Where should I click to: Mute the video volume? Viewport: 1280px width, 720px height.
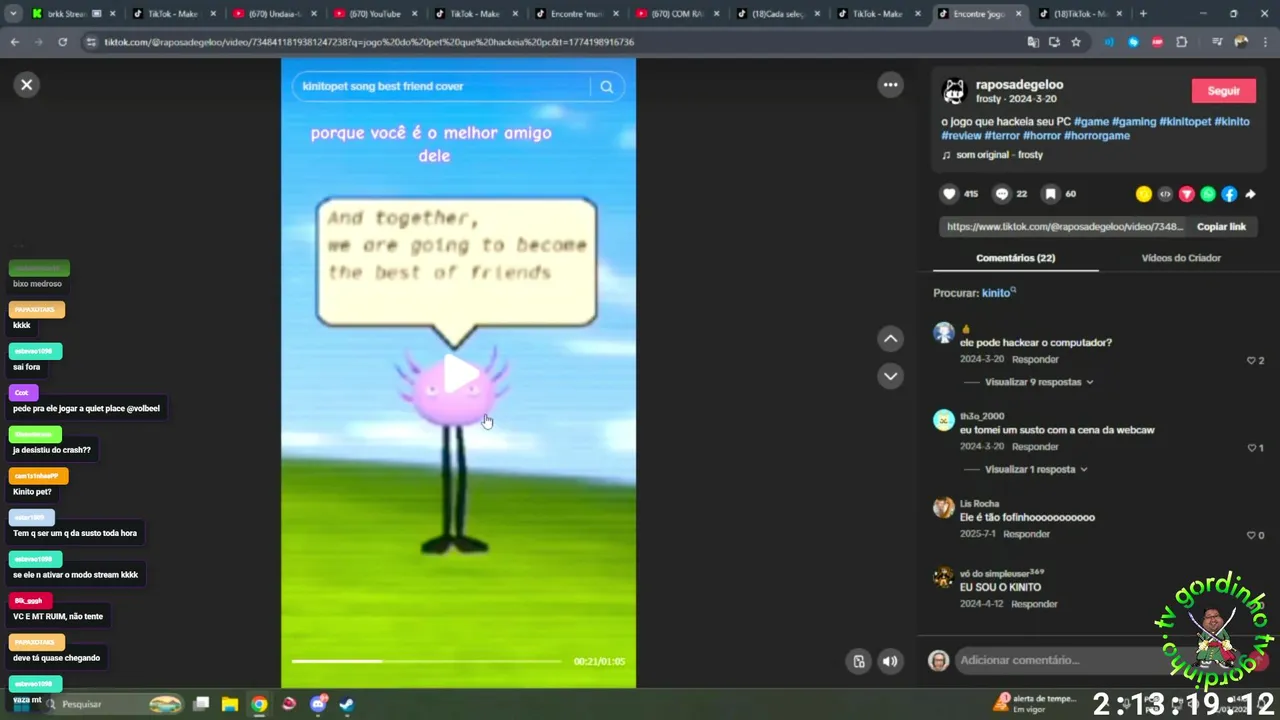coord(889,661)
